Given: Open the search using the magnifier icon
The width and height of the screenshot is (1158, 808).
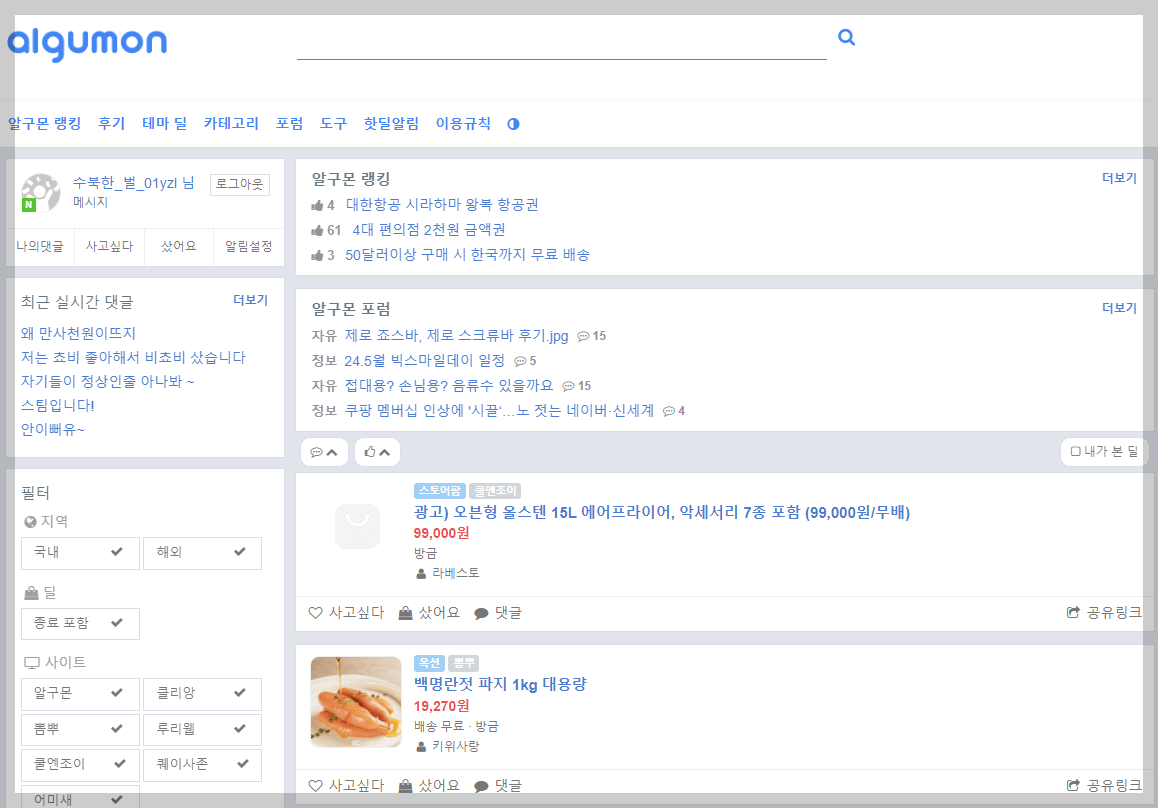Looking at the screenshot, I should tap(846, 36).
